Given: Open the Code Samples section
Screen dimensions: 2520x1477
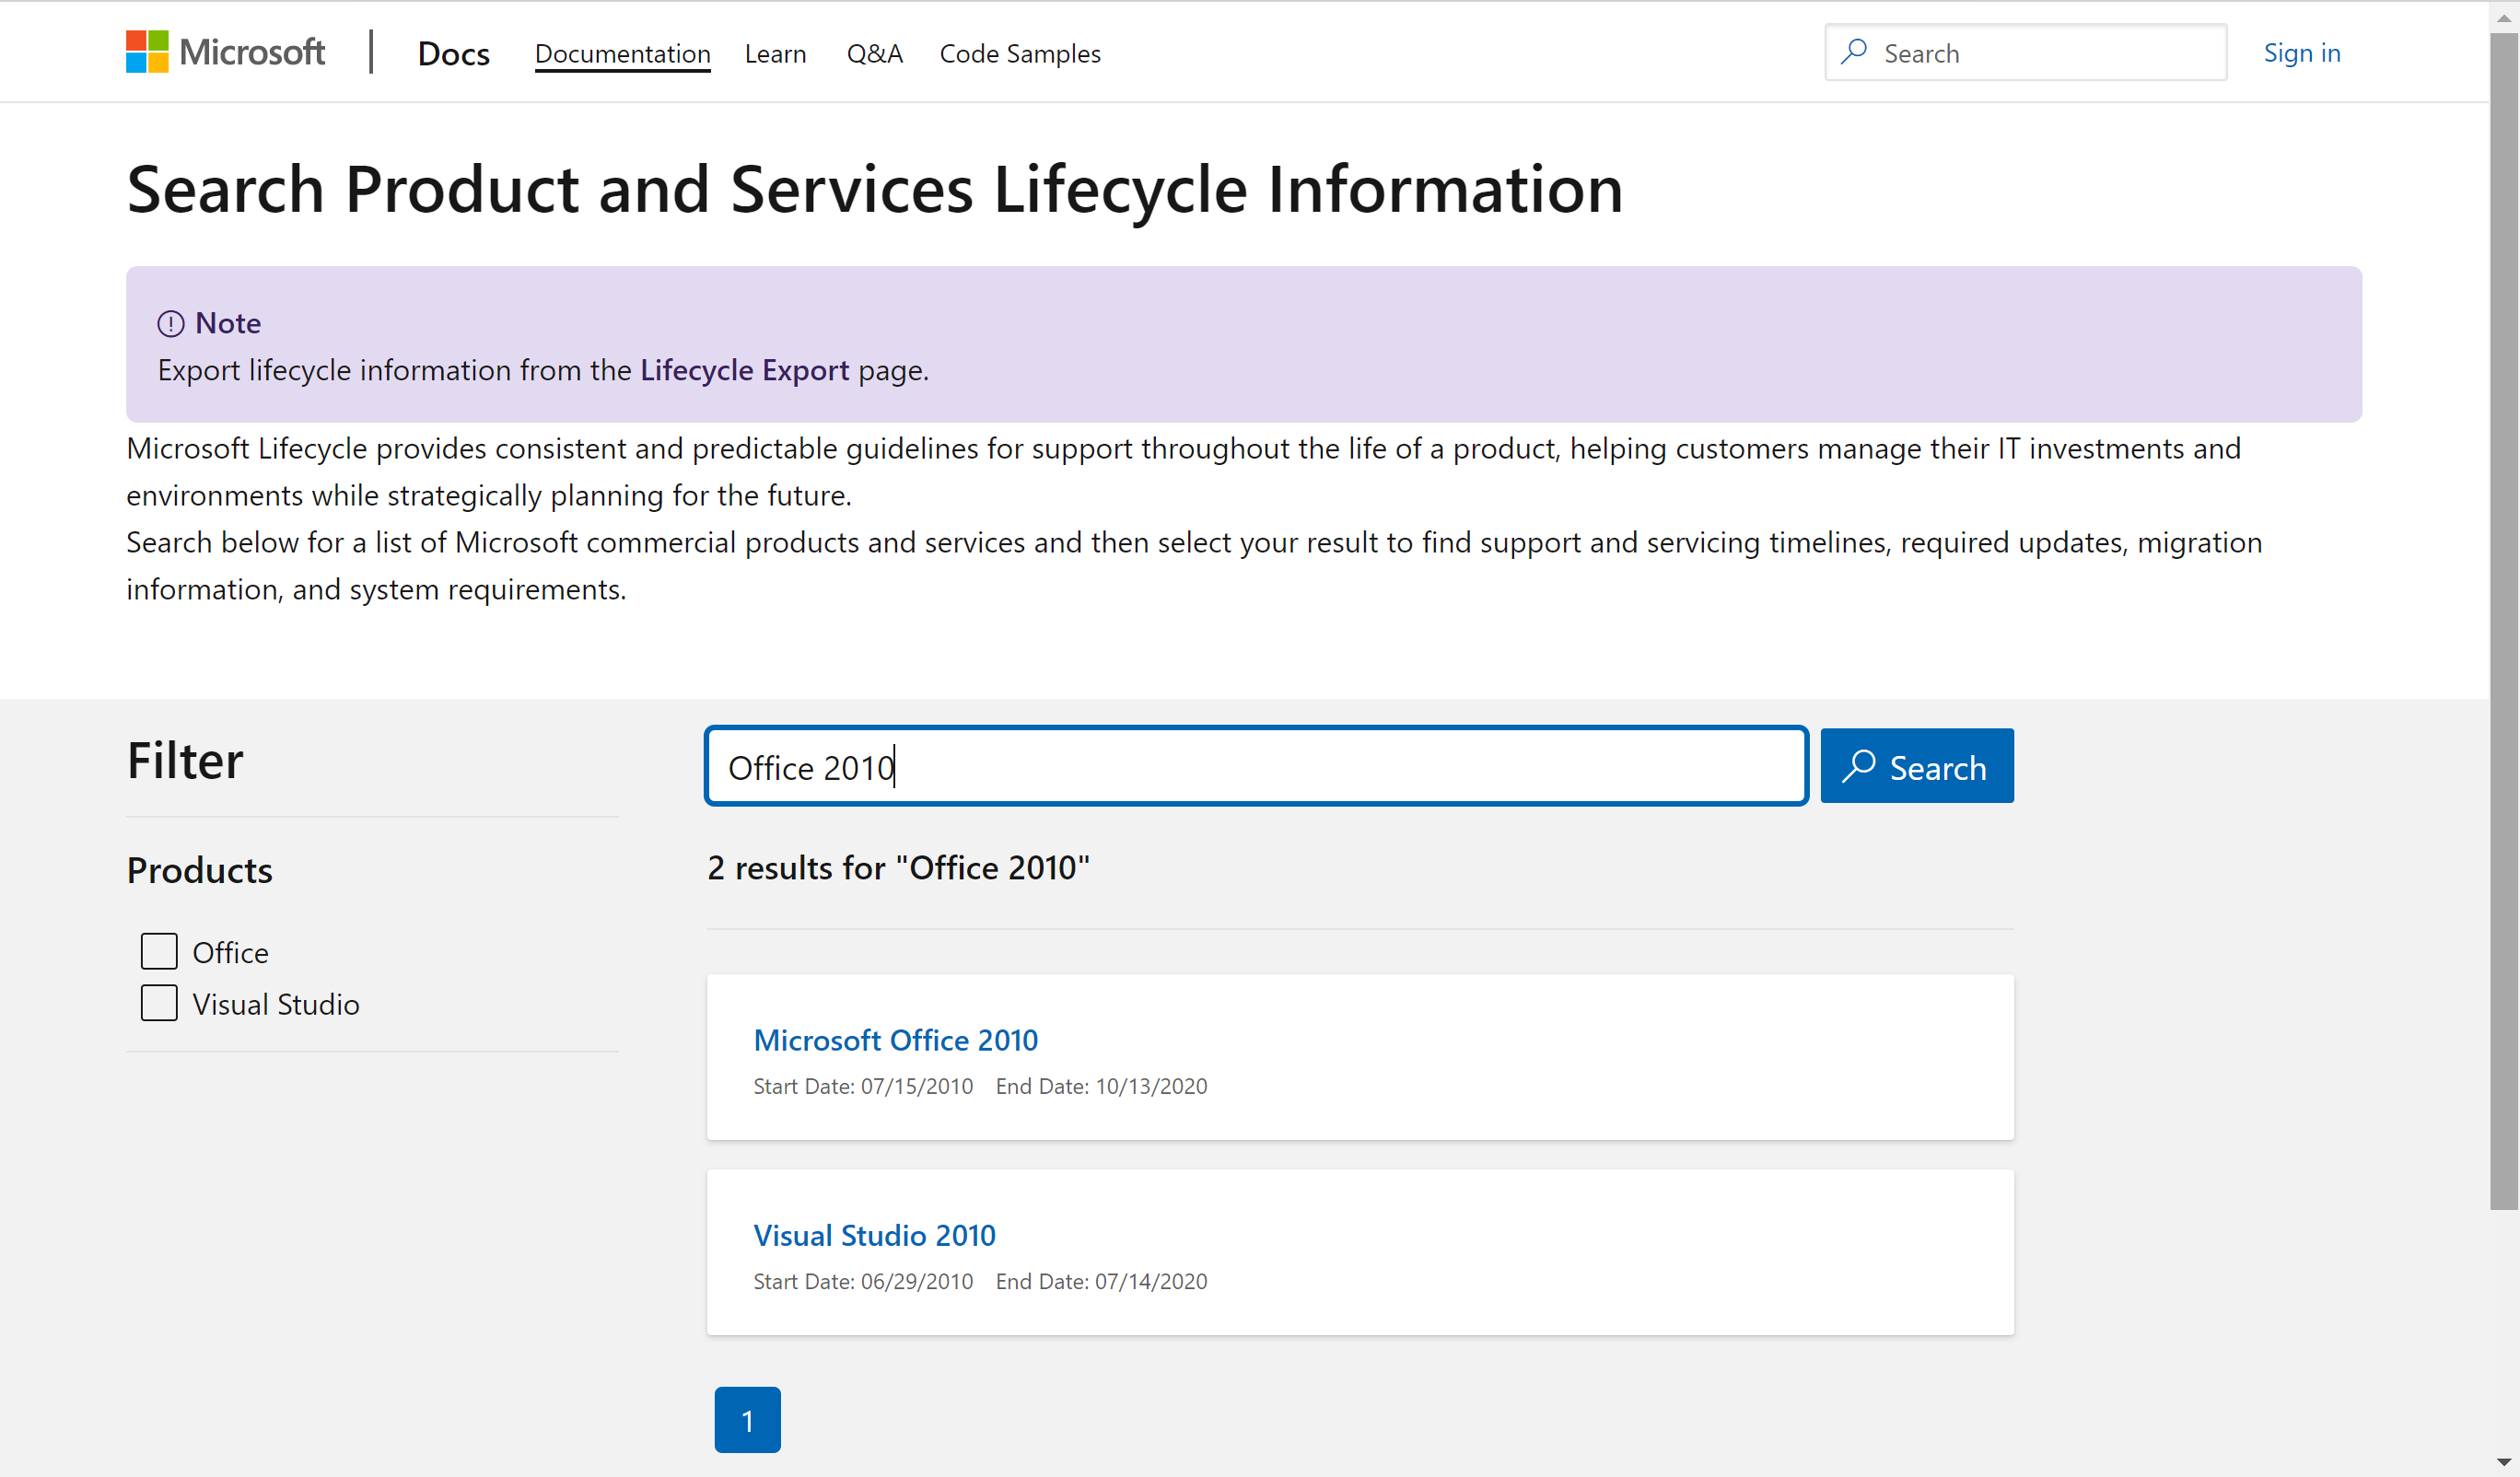Looking at the screenshot, I should click(x=1020, y=53).
